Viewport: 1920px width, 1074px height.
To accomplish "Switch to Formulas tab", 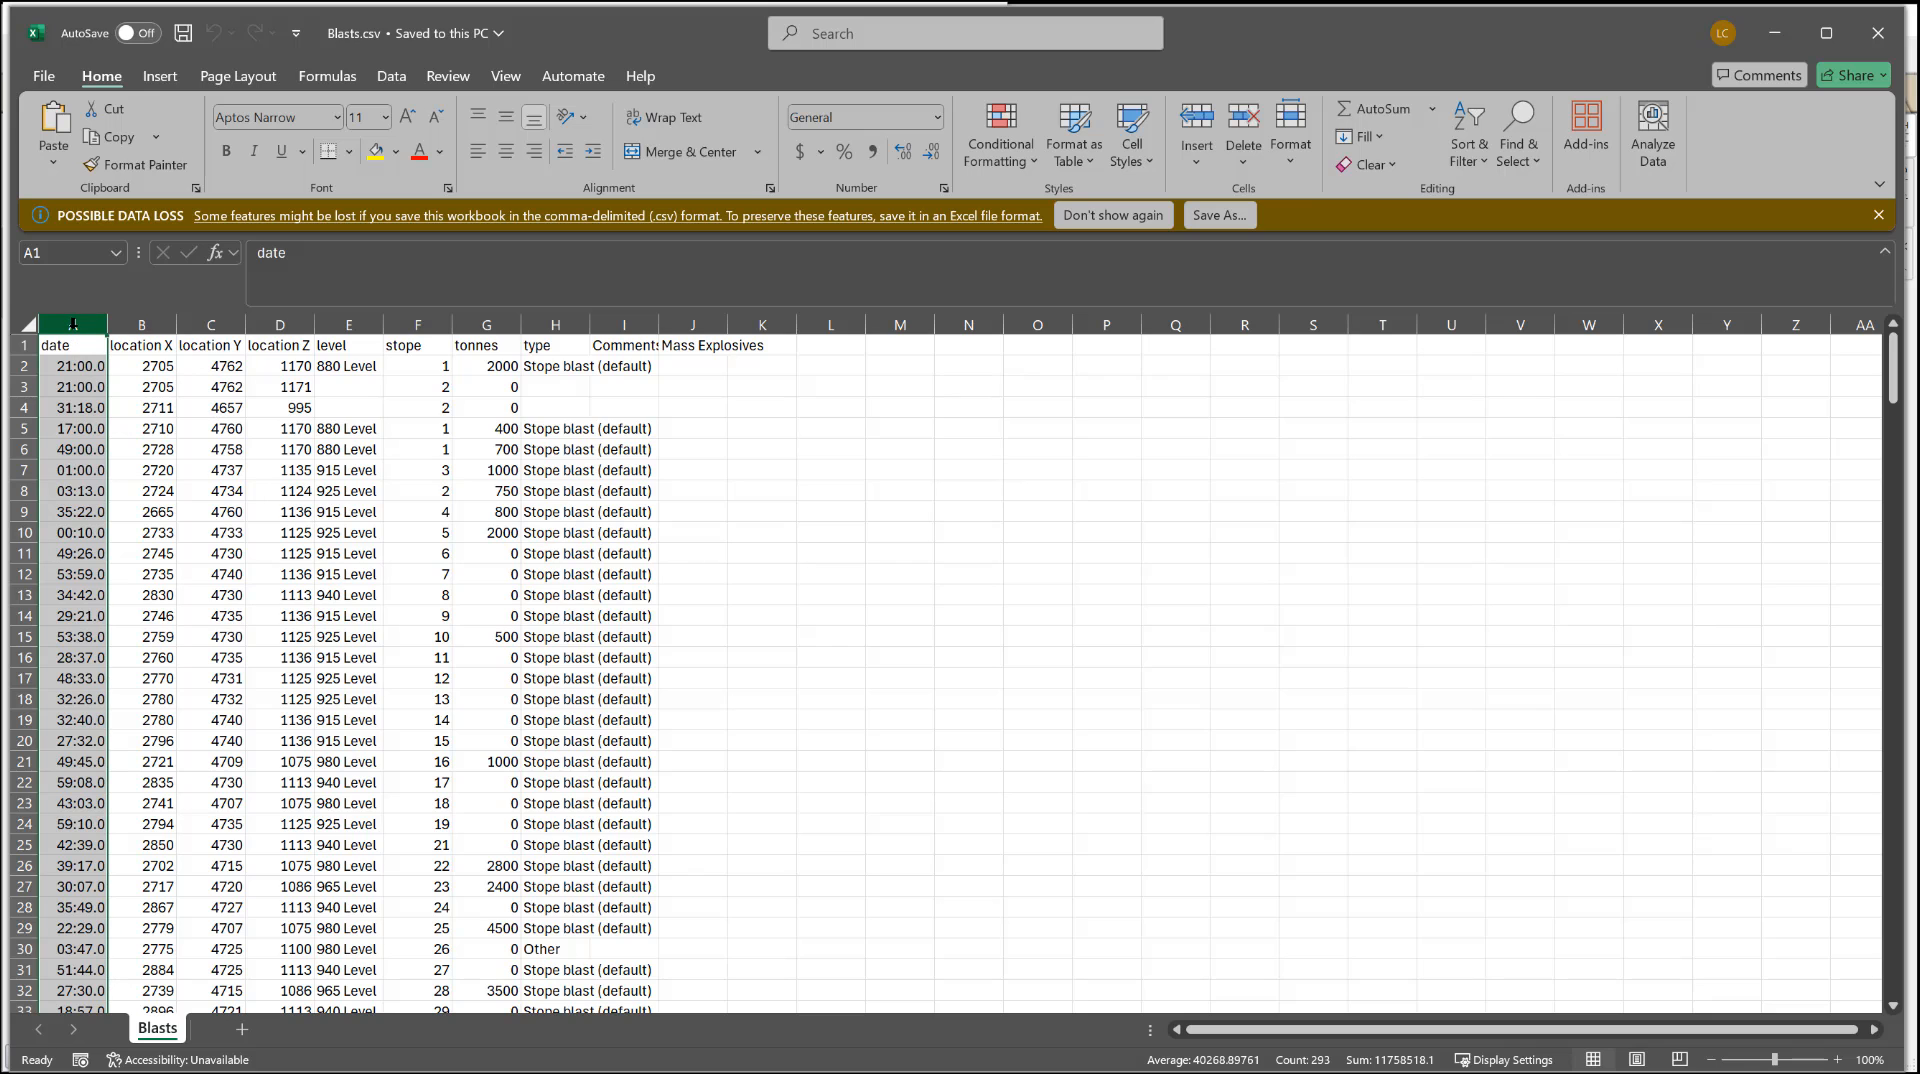I will pos(327,76).
